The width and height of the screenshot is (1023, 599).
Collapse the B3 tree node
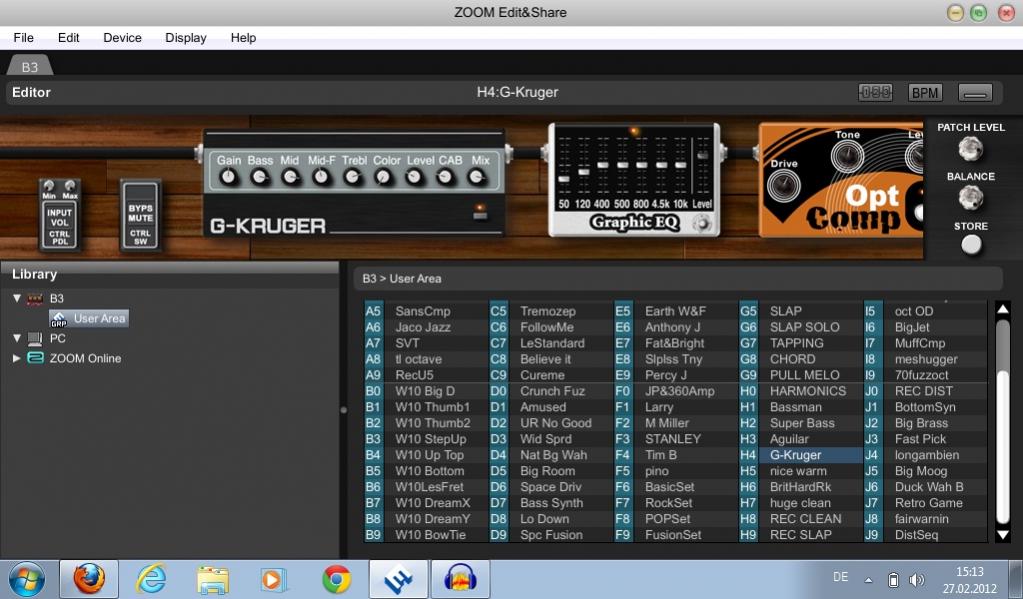[17, 298]
